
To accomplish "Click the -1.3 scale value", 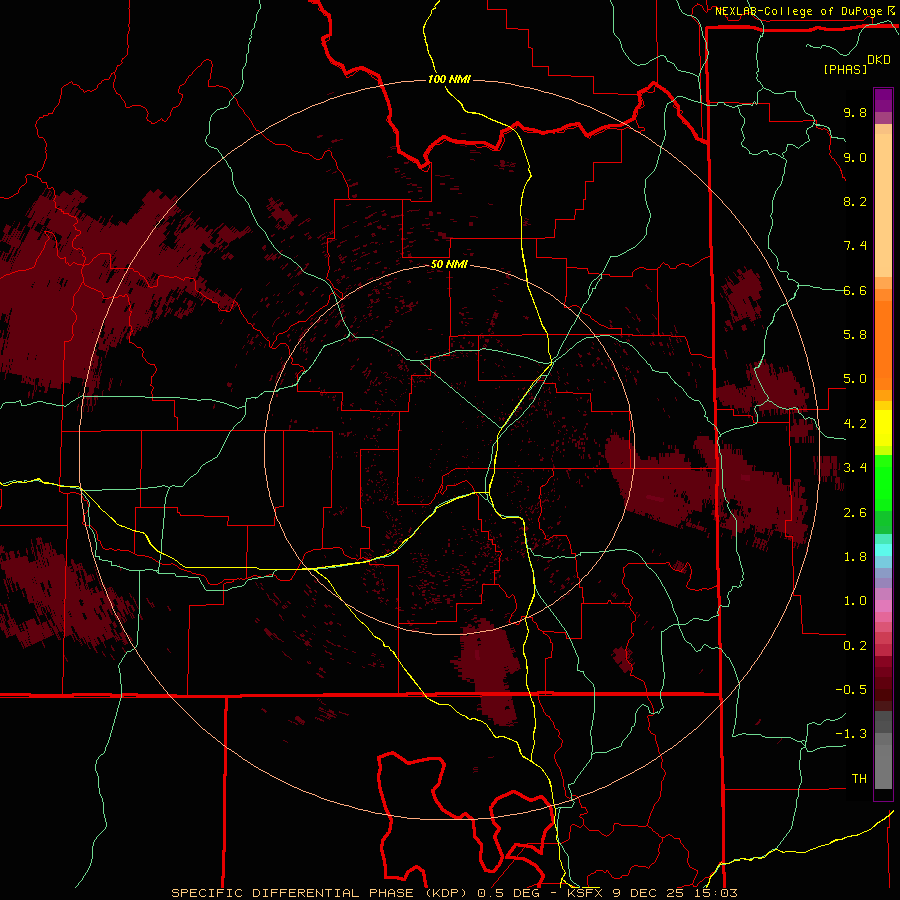I will click(851, 734).
